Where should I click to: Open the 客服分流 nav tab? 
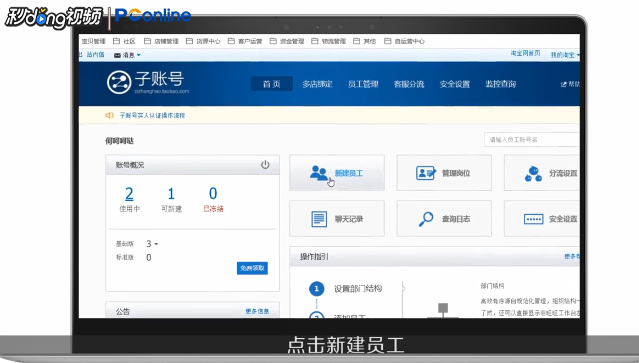point(409,84)
